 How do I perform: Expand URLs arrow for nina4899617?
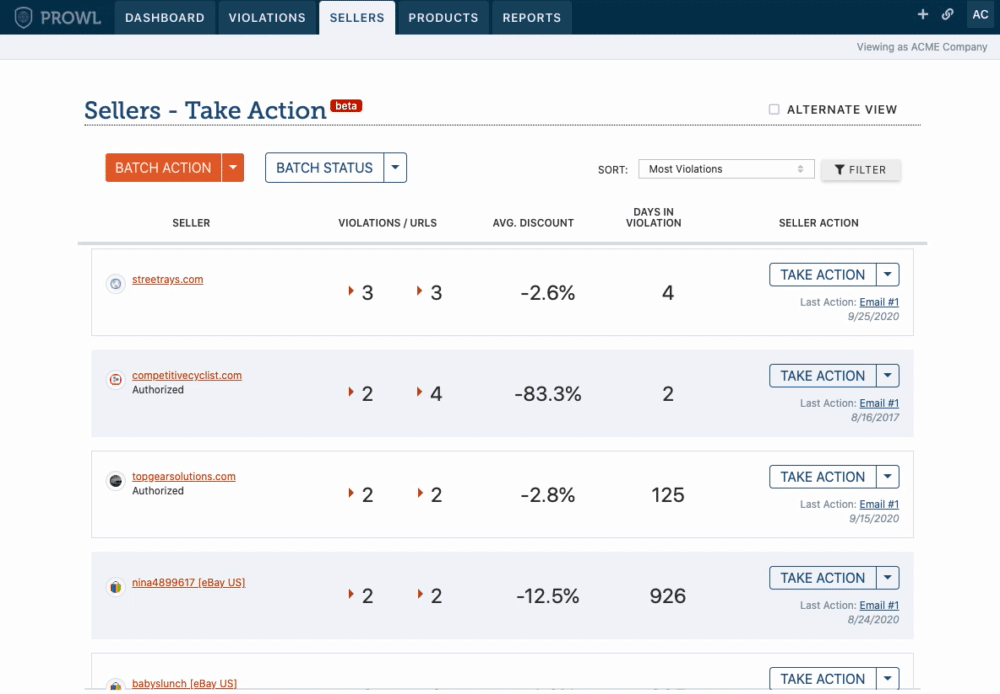[420, 594]
